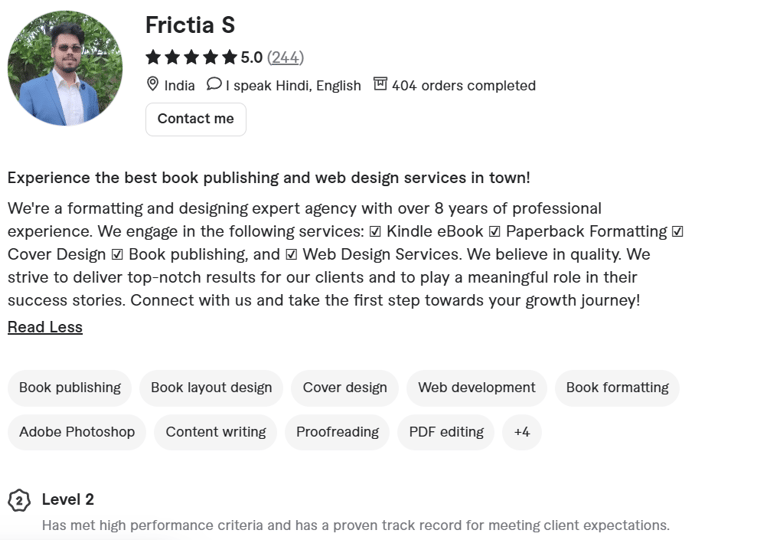Click the Content writing skill tag

coord(216,432)
